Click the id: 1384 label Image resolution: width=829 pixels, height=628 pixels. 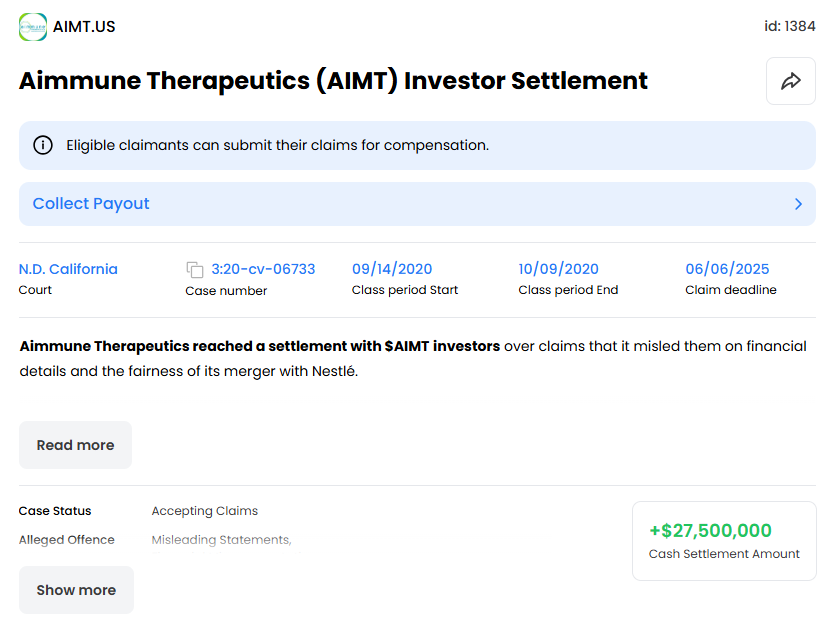pyautogui.click(x=789, y=26)
